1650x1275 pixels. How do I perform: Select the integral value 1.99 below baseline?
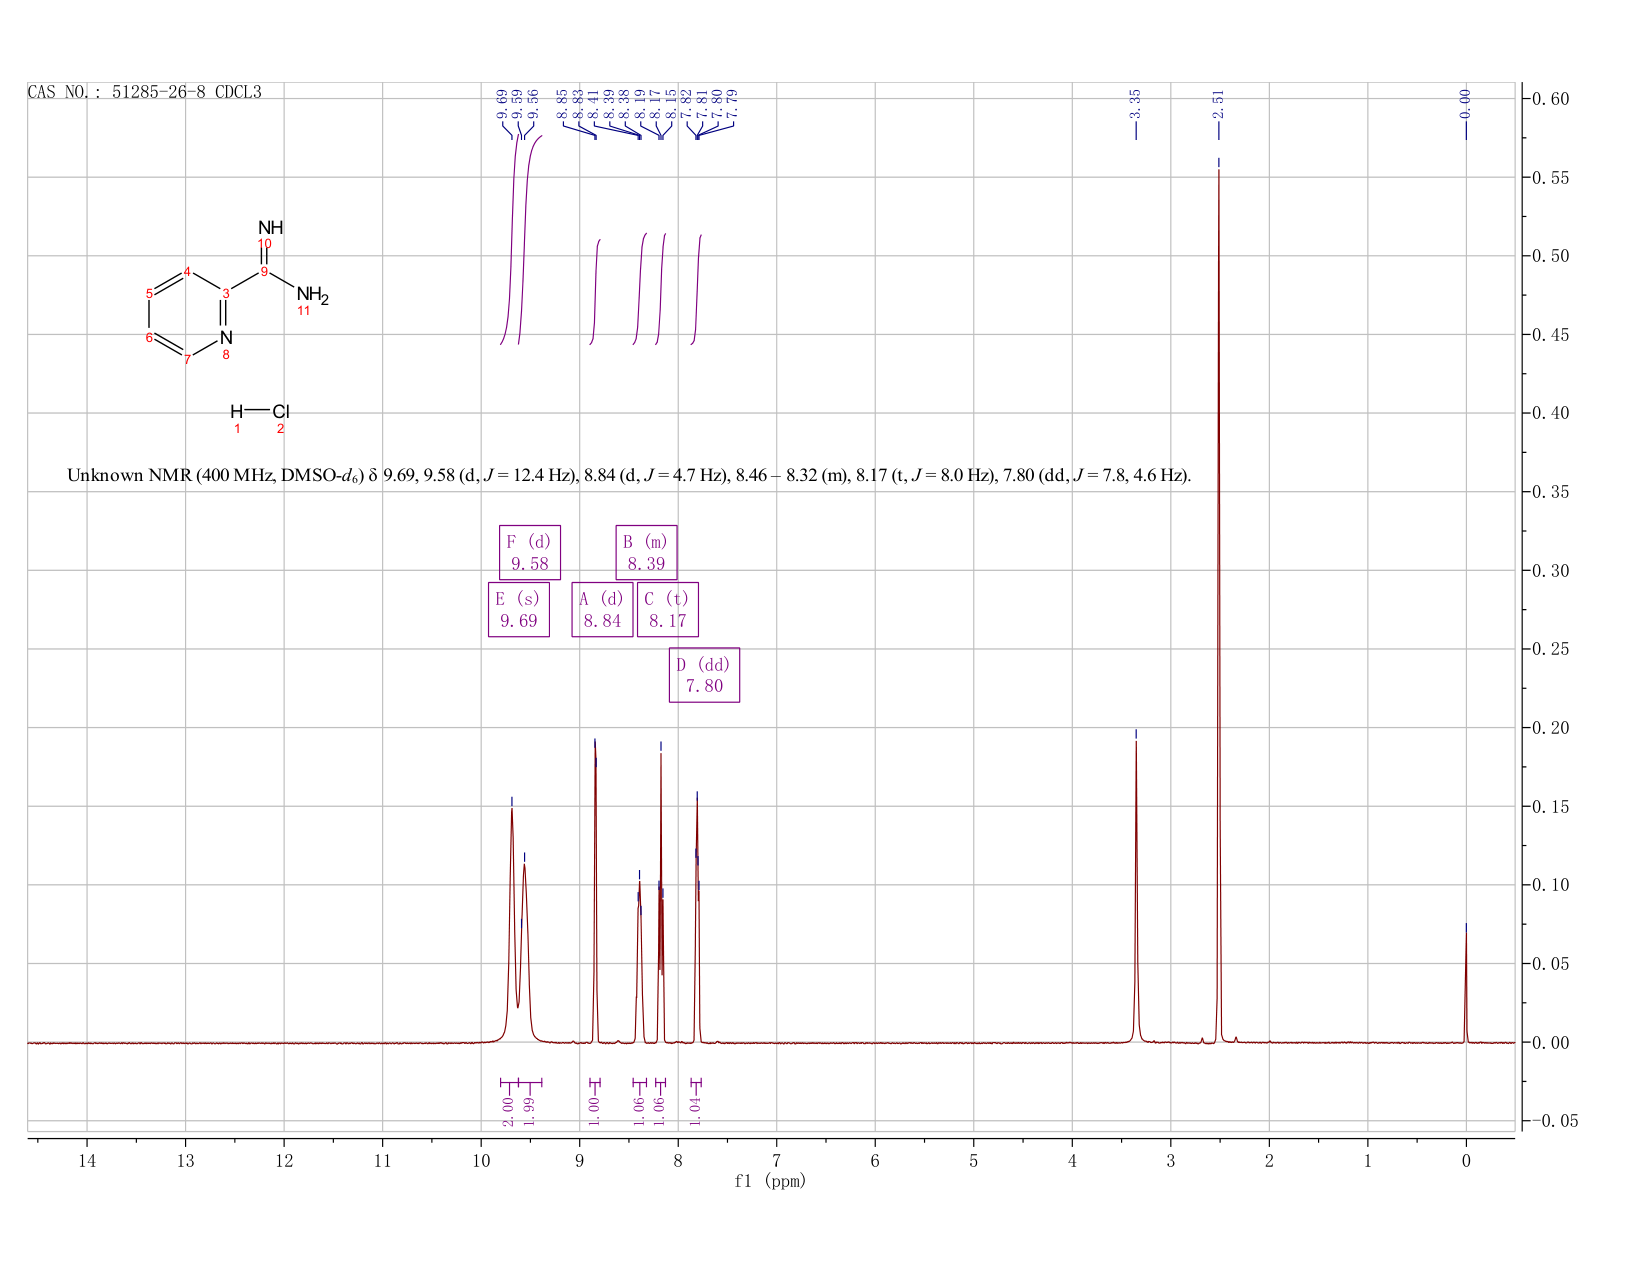pos(530,1110)
